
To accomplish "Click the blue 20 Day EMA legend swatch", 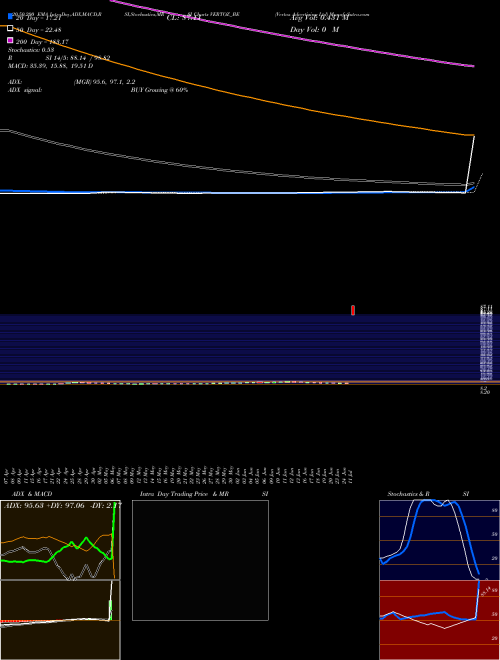I will pyautogui.click(x=10, y=16).
